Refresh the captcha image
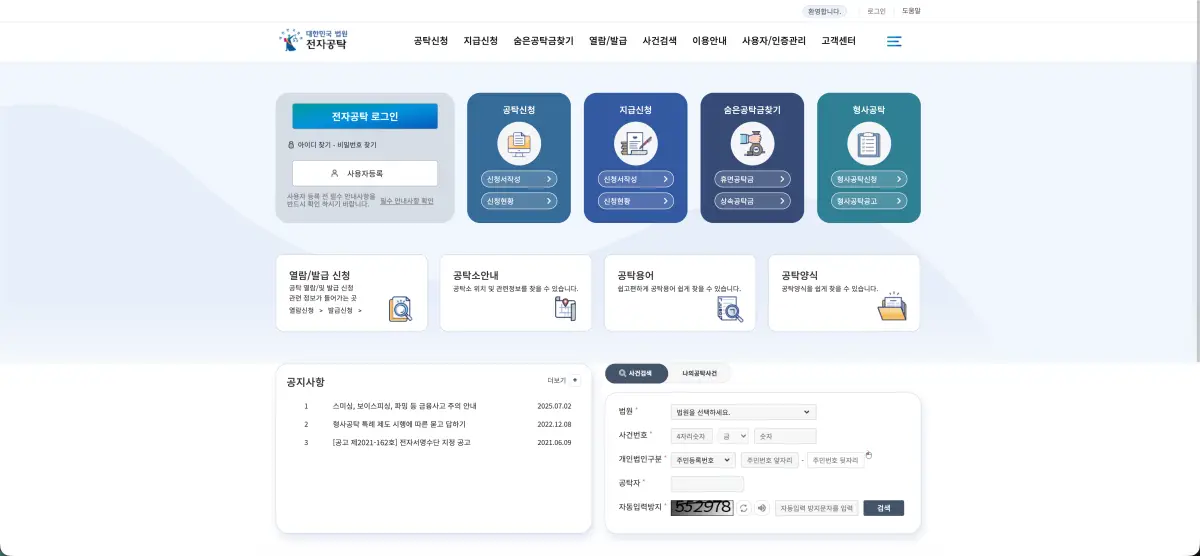1200x556 pixels. (x=744, y=508)
